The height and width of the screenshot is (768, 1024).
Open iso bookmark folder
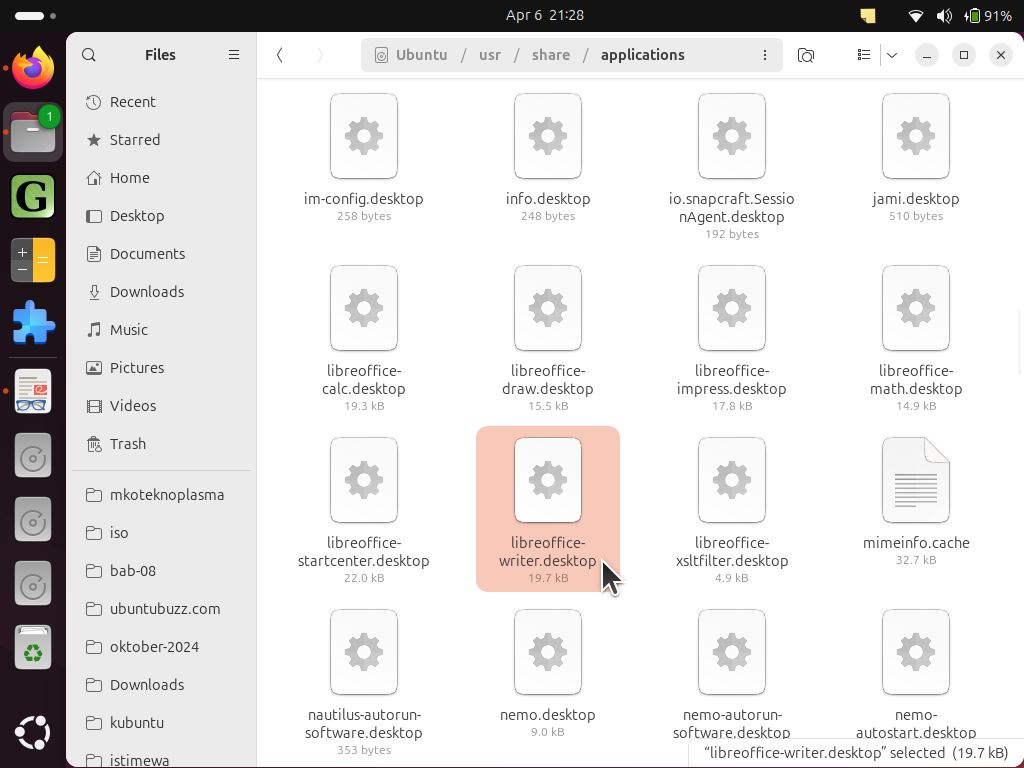point(161,533)
